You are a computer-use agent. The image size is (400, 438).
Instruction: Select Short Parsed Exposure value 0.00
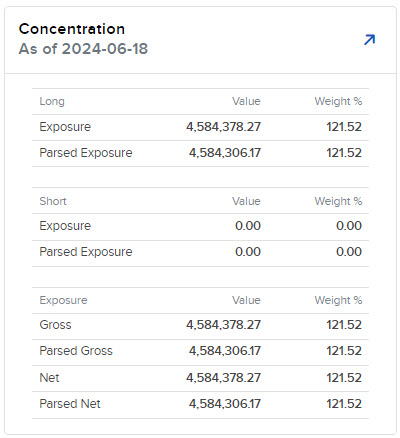pos(248,252)
